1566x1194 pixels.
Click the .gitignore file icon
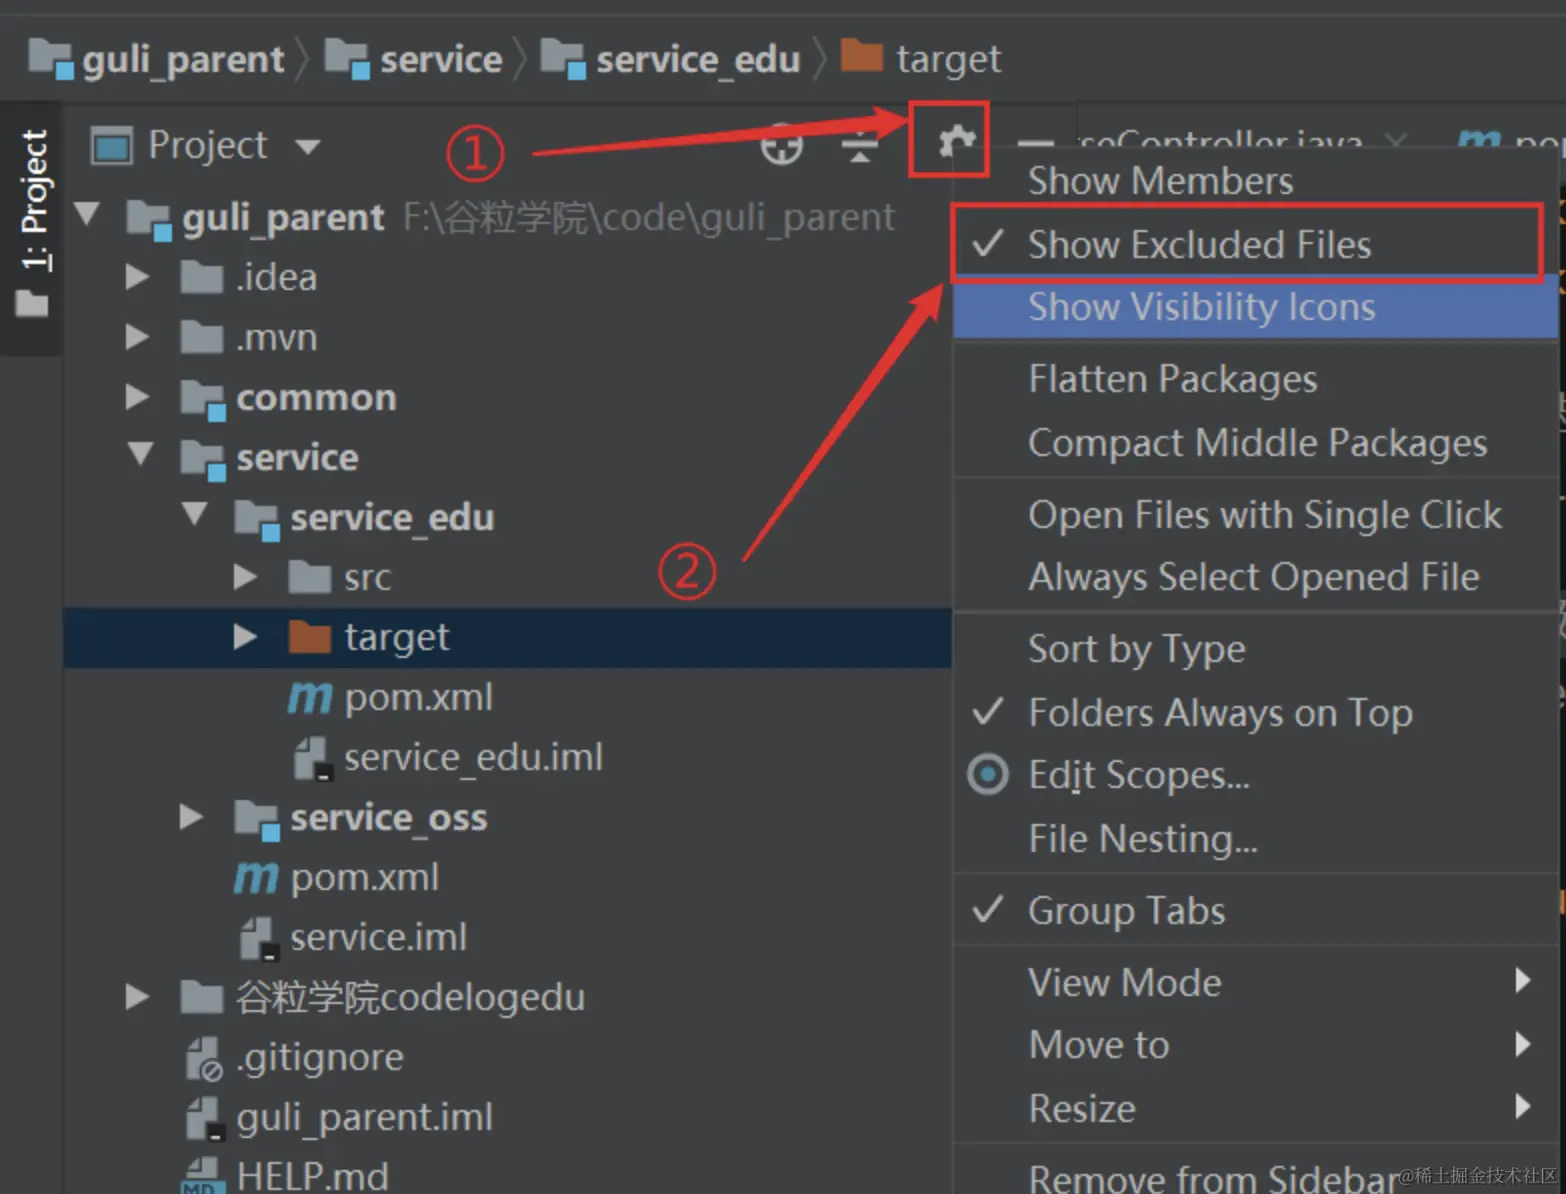click(205, 1058)
